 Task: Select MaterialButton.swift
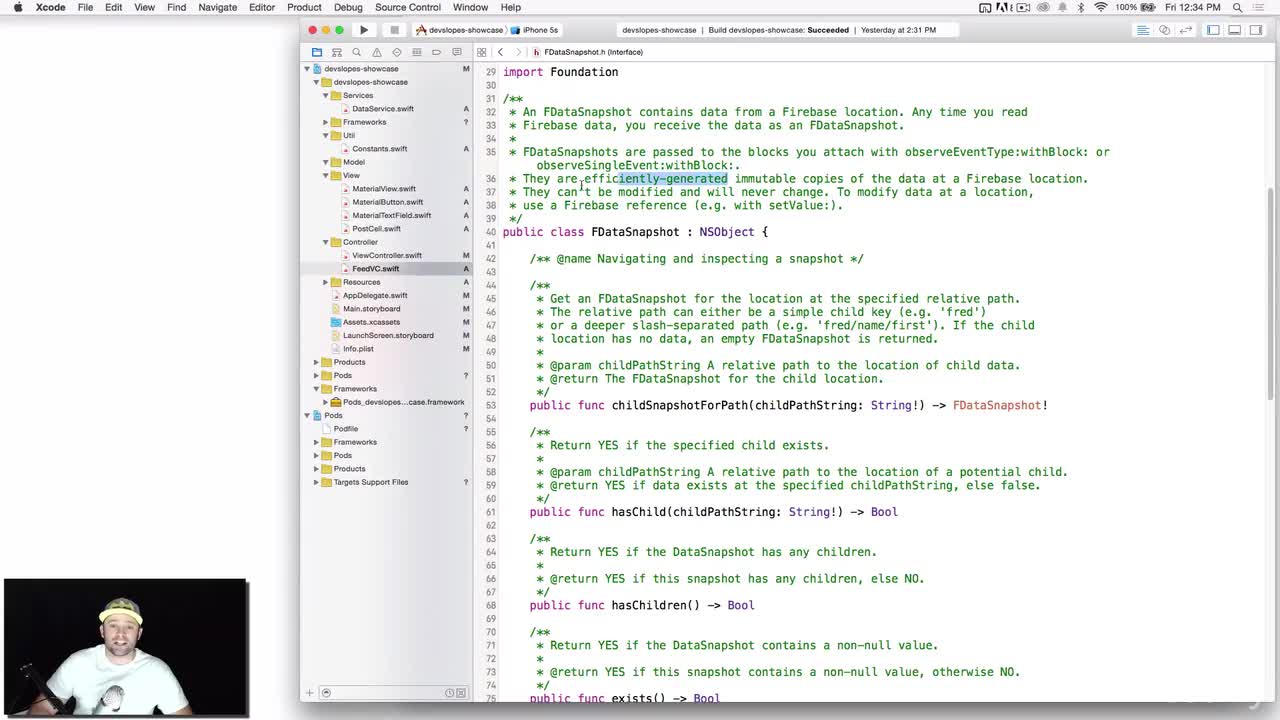(x=387, y=202)
